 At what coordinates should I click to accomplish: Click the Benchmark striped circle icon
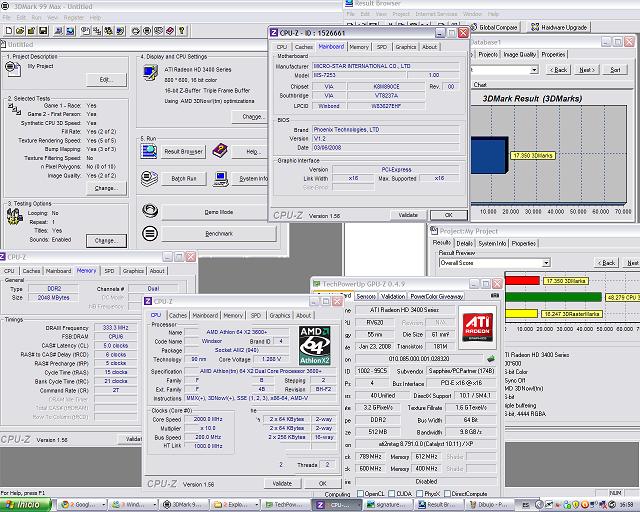[x=150, y=233]
